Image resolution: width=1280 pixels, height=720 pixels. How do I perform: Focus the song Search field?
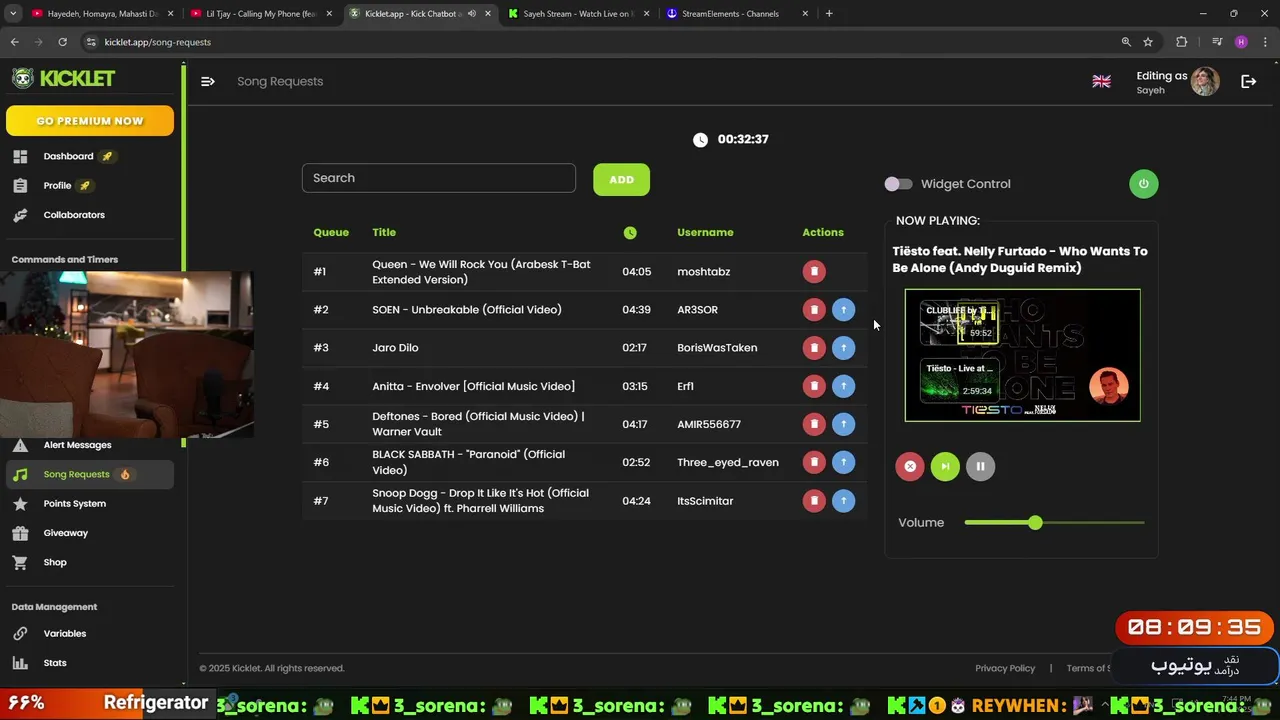pos(439,178)
